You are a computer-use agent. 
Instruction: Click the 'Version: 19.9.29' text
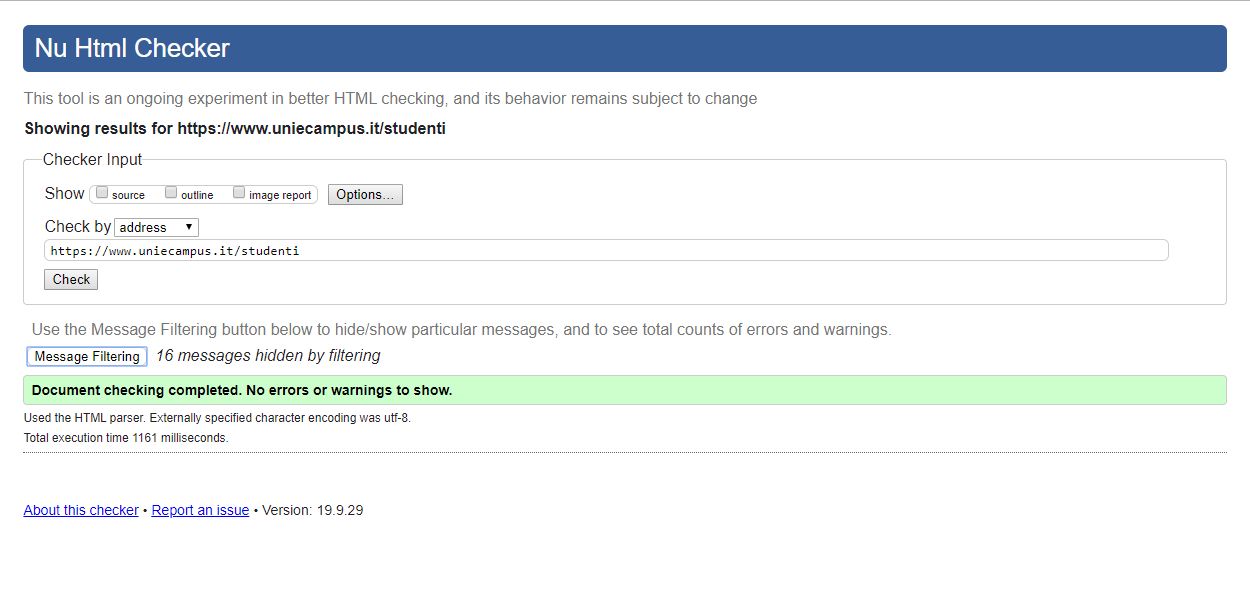click(x=312, y=510)
